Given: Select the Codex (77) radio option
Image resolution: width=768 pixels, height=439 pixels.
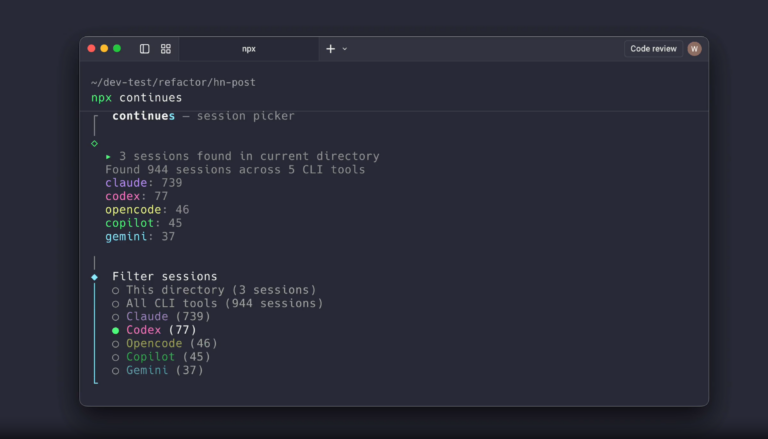Looking at the screenshot, I should (x=154, y=330).
